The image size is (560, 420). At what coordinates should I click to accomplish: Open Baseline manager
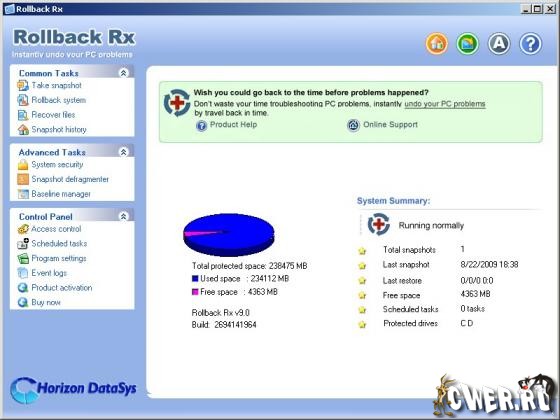tap(61, 194)
